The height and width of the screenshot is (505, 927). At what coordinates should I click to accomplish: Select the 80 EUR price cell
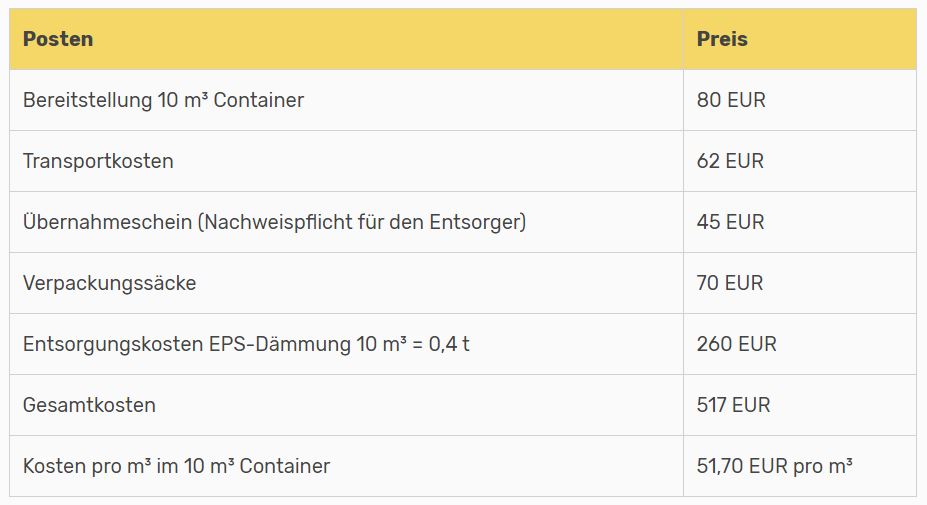(x=800, y=100)
